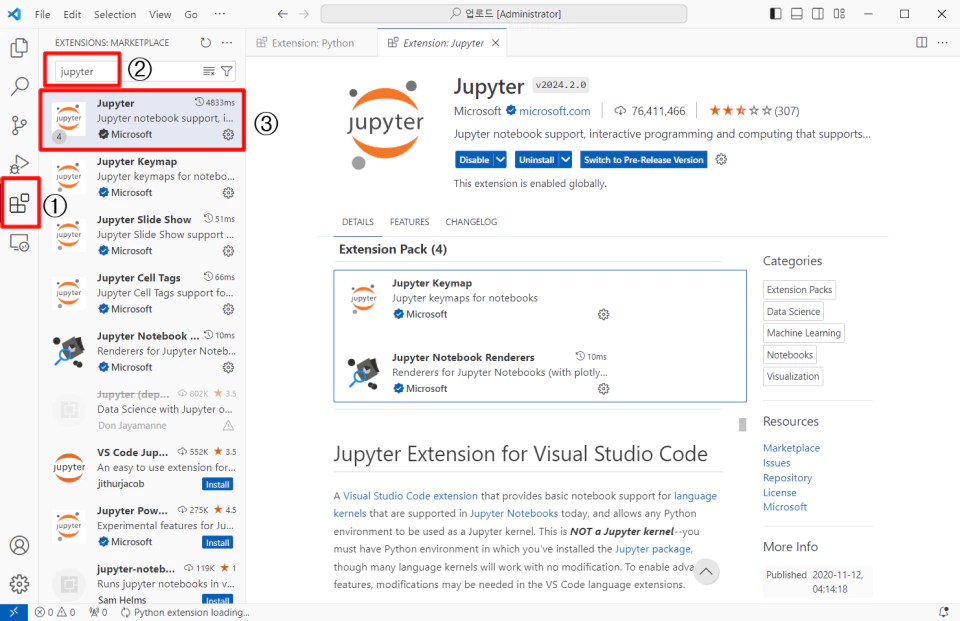Toggle secondary side bar layout button
This screenshot has height=621, width=960.
coord(817,13)
